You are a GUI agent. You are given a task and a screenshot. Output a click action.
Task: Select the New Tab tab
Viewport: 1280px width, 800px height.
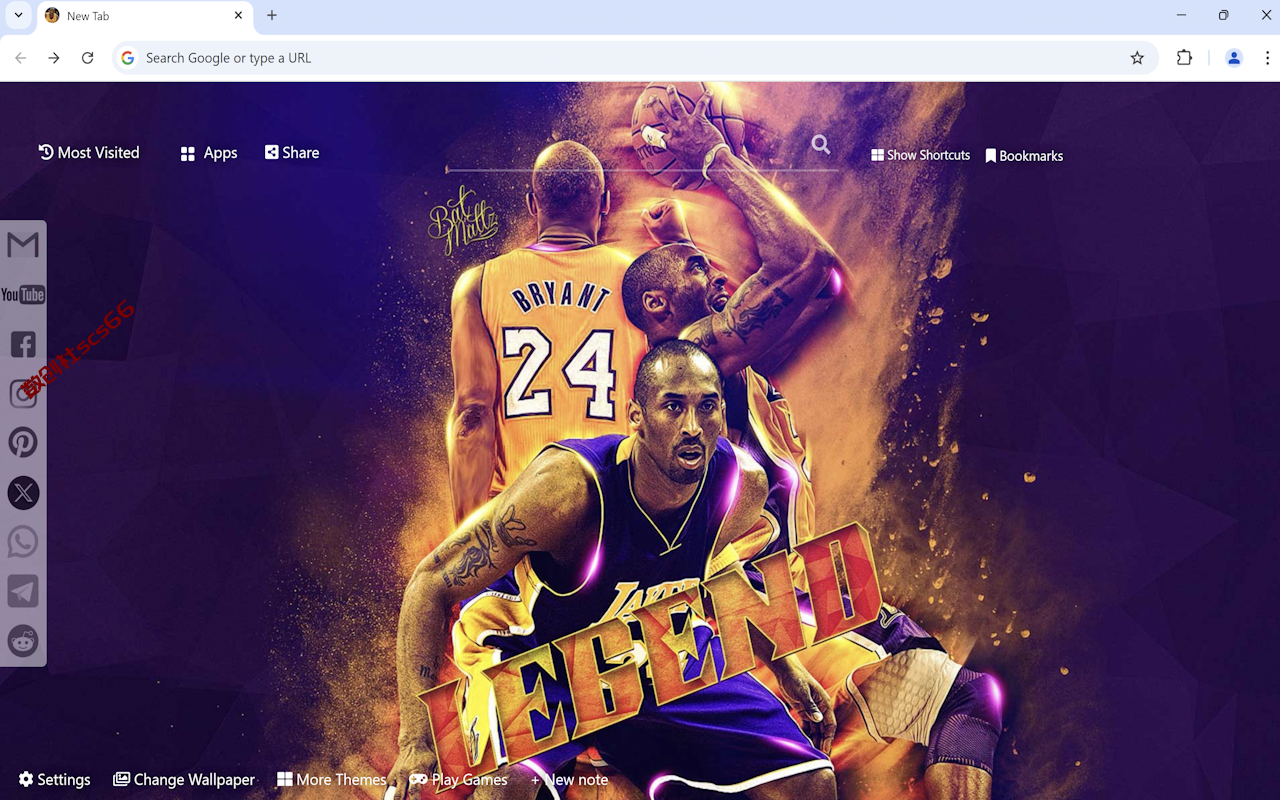(x=144, y=16)
